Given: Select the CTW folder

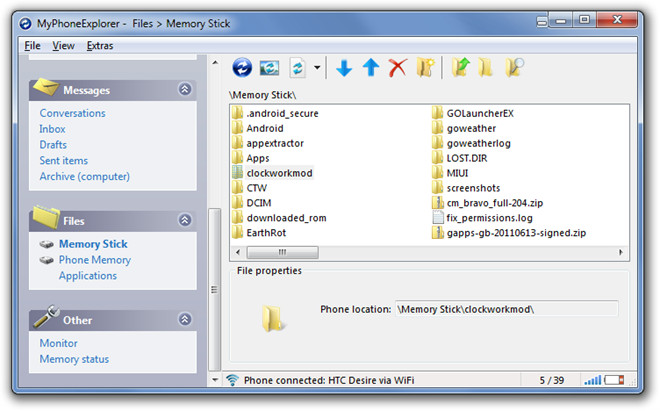Looking at the screenshot, I should pos(249,188).
